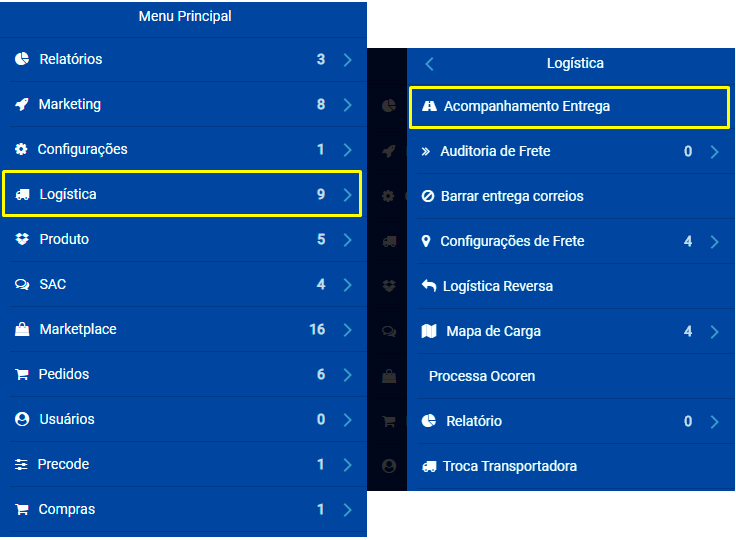Screen dimensions: 736x540
Task: Expand the Mapa de Carga chevron
Action: [714, 332]
